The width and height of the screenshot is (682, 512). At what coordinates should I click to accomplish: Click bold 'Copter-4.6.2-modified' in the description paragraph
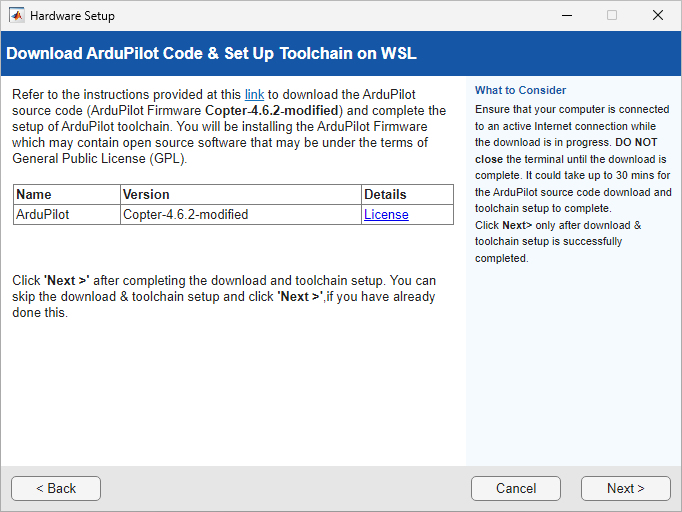273,110
